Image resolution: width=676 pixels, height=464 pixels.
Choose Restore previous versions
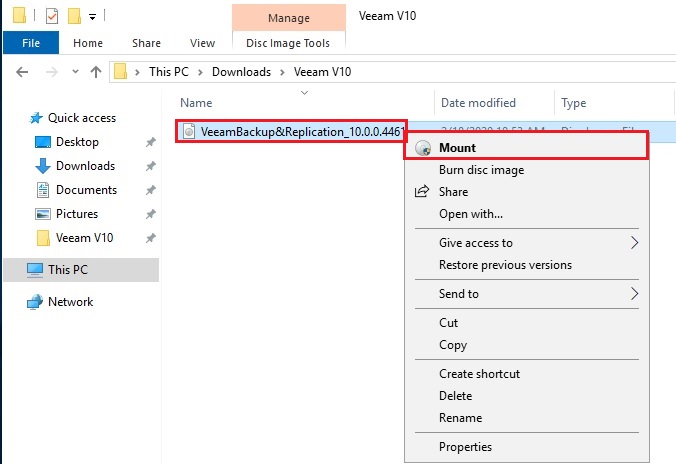[x=505, y=265]
